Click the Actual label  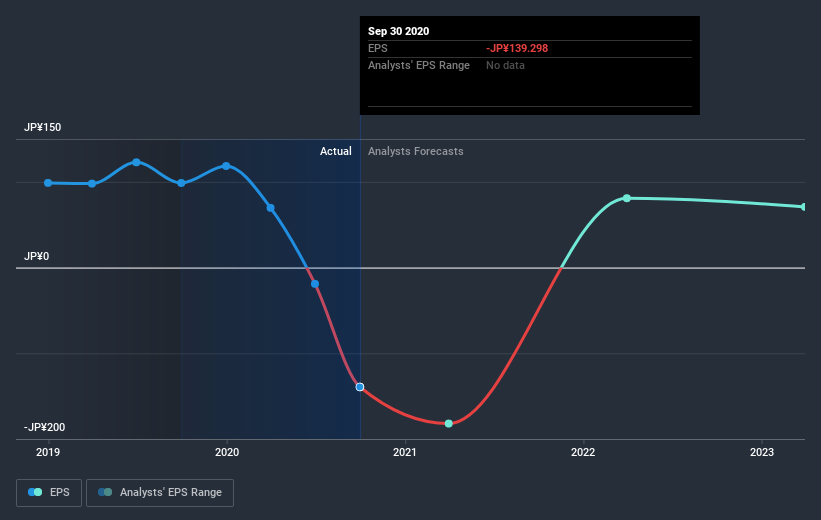coord(336,151)
